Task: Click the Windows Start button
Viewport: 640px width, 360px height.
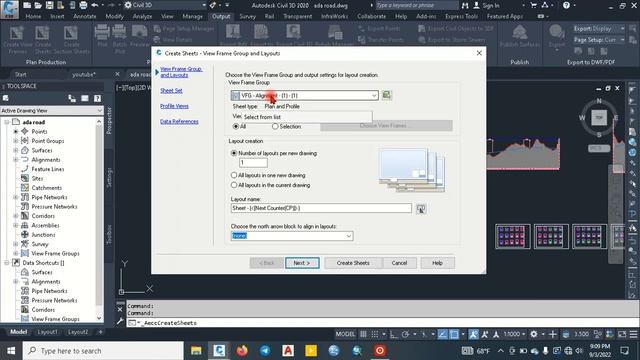Action: [11, 351]
